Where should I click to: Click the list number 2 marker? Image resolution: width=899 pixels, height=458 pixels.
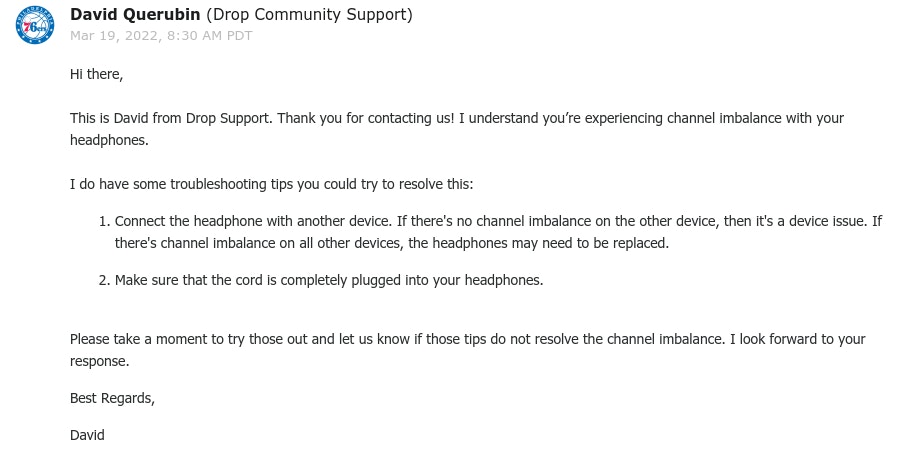pos(103,280)
